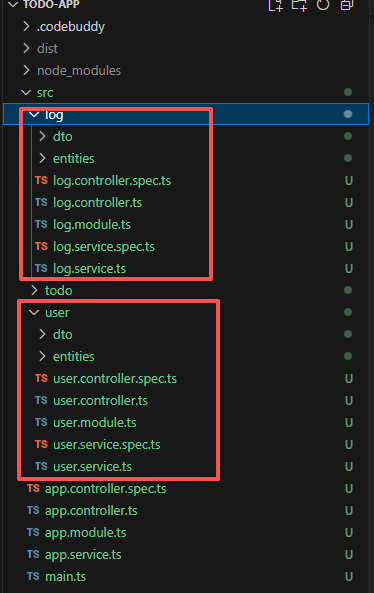Open user.controller.ts file
Screen dimensions: 374x593
[101, 401]
